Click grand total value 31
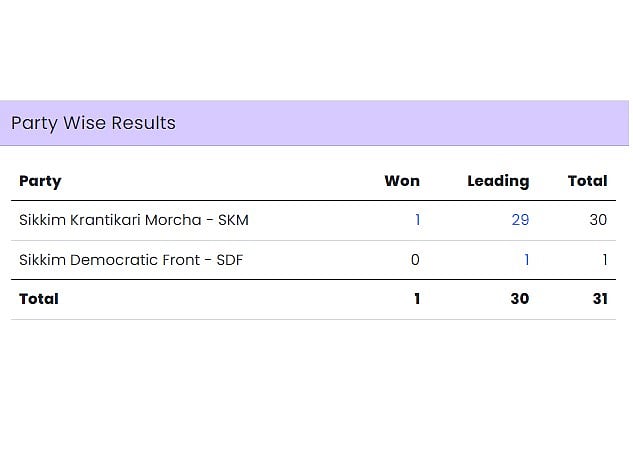633x451 pixels. point(600,299)
